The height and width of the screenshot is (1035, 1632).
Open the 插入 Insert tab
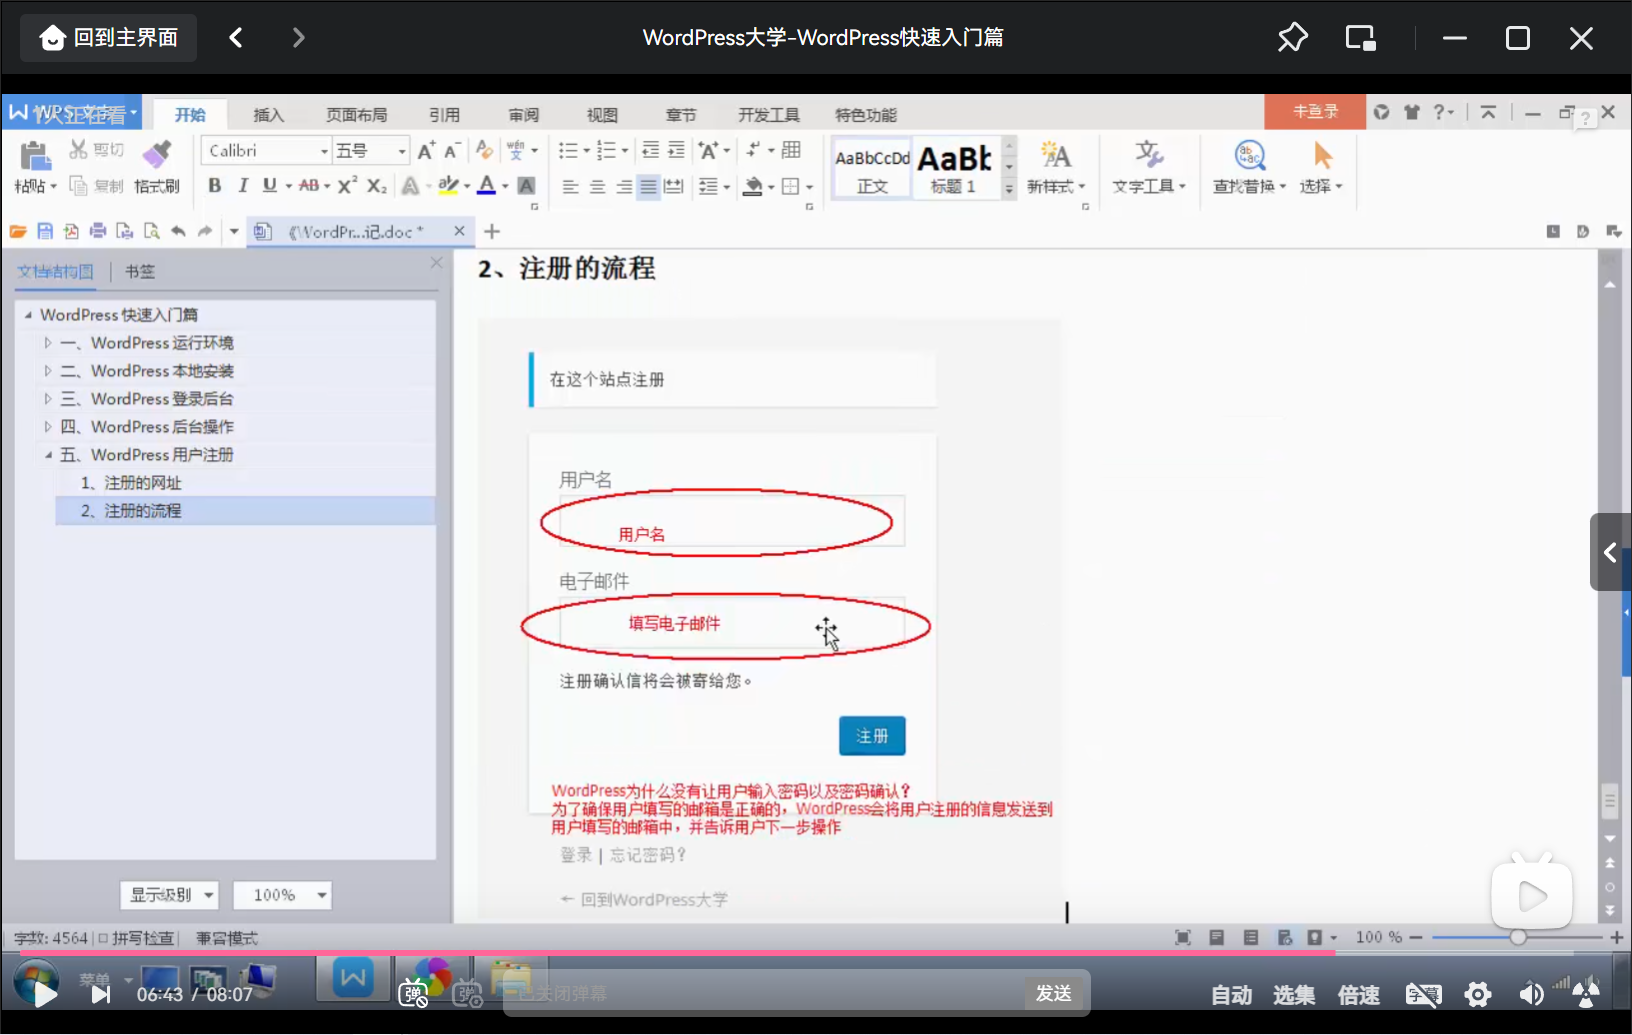tap(268, 115)
